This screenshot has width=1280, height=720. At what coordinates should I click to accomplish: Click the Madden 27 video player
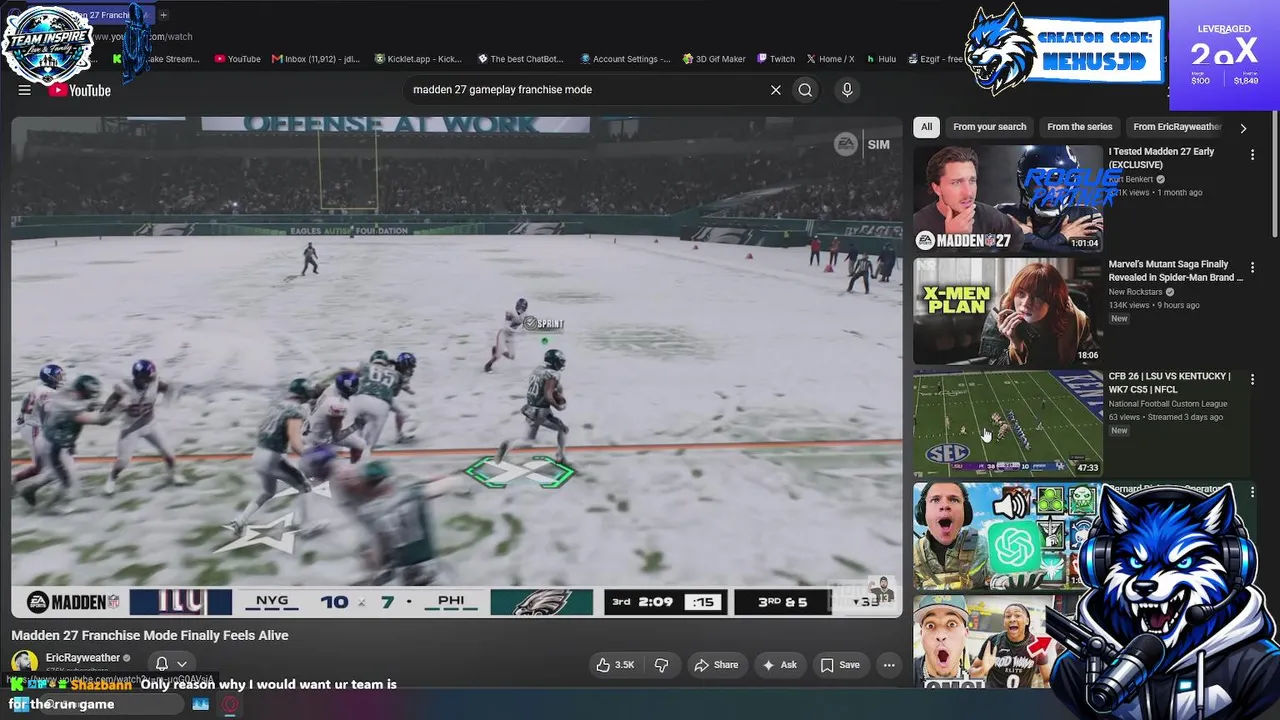[457, 367]
